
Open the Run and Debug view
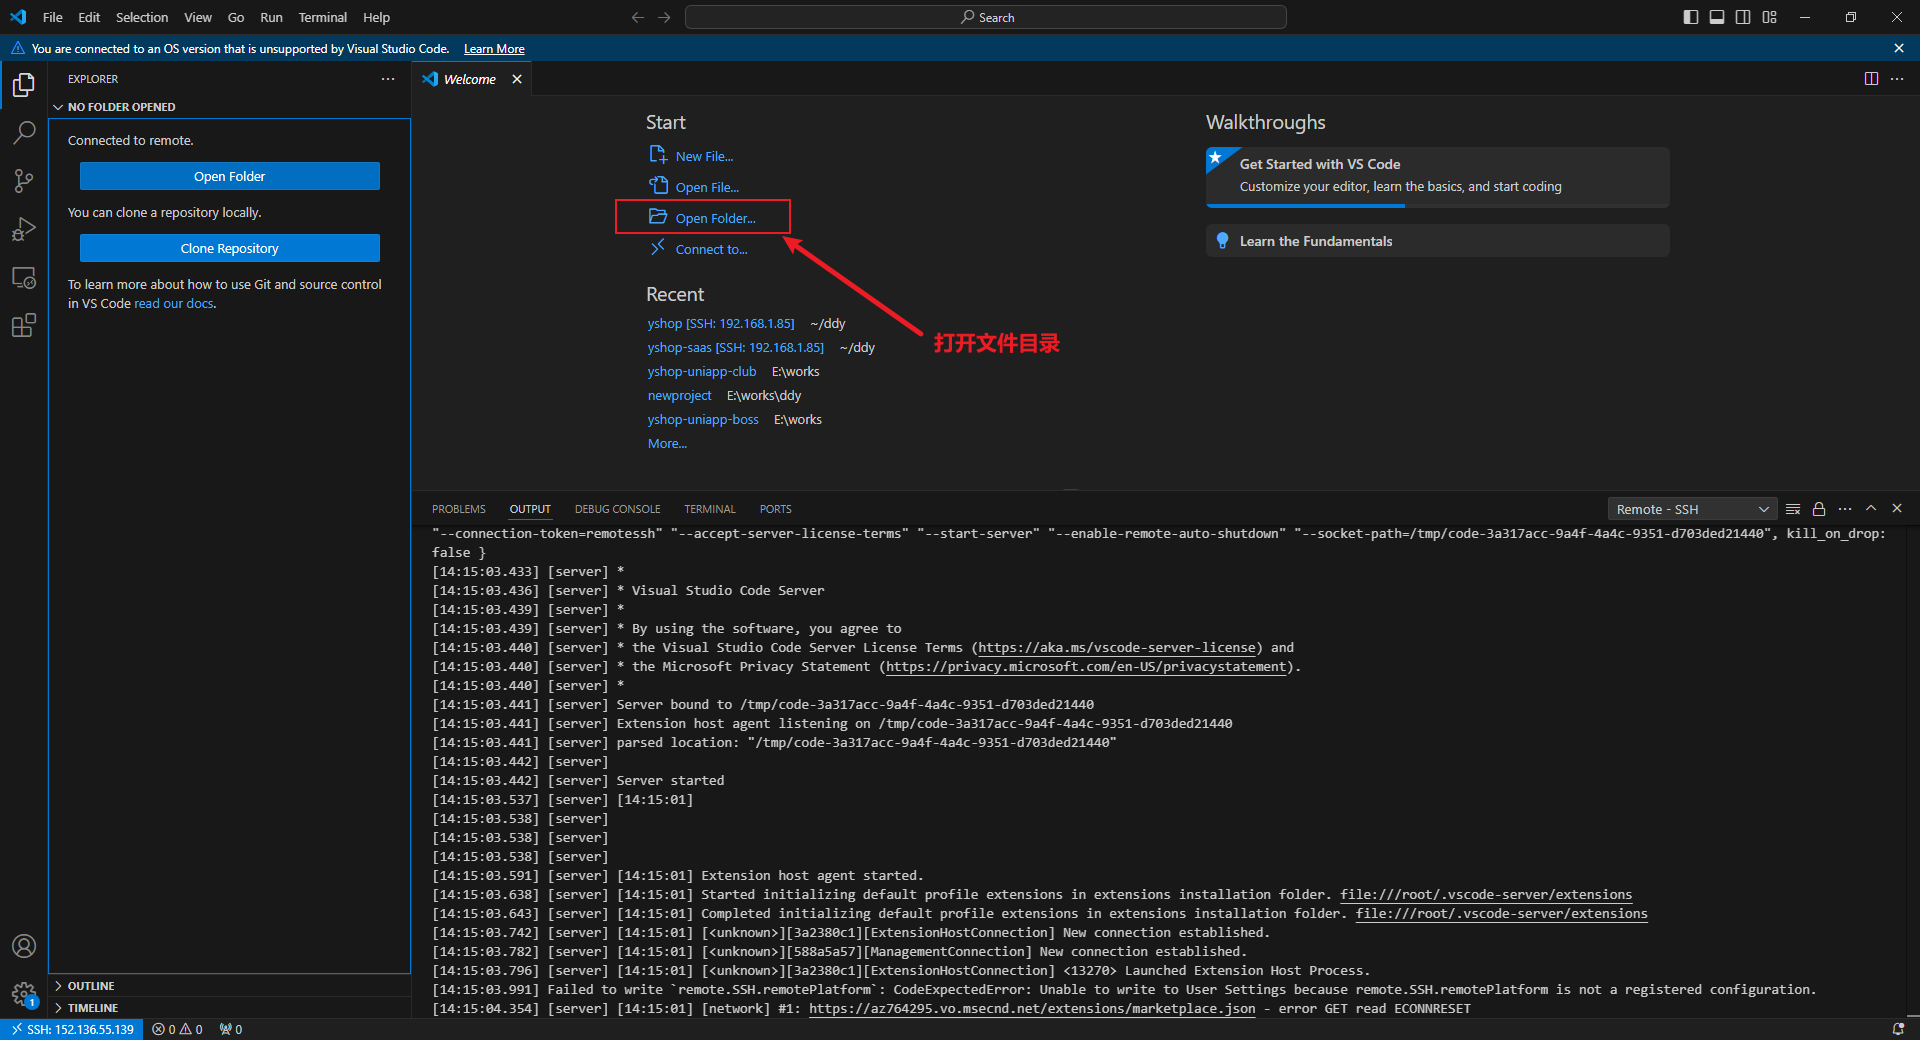tap(24, 229)
